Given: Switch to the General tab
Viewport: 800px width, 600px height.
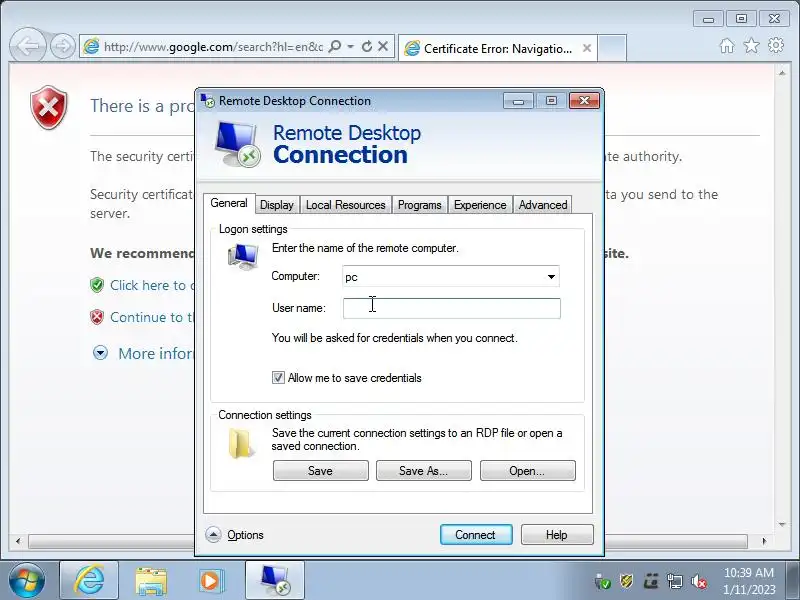Looking at the screenshot, I should point(229,203).
